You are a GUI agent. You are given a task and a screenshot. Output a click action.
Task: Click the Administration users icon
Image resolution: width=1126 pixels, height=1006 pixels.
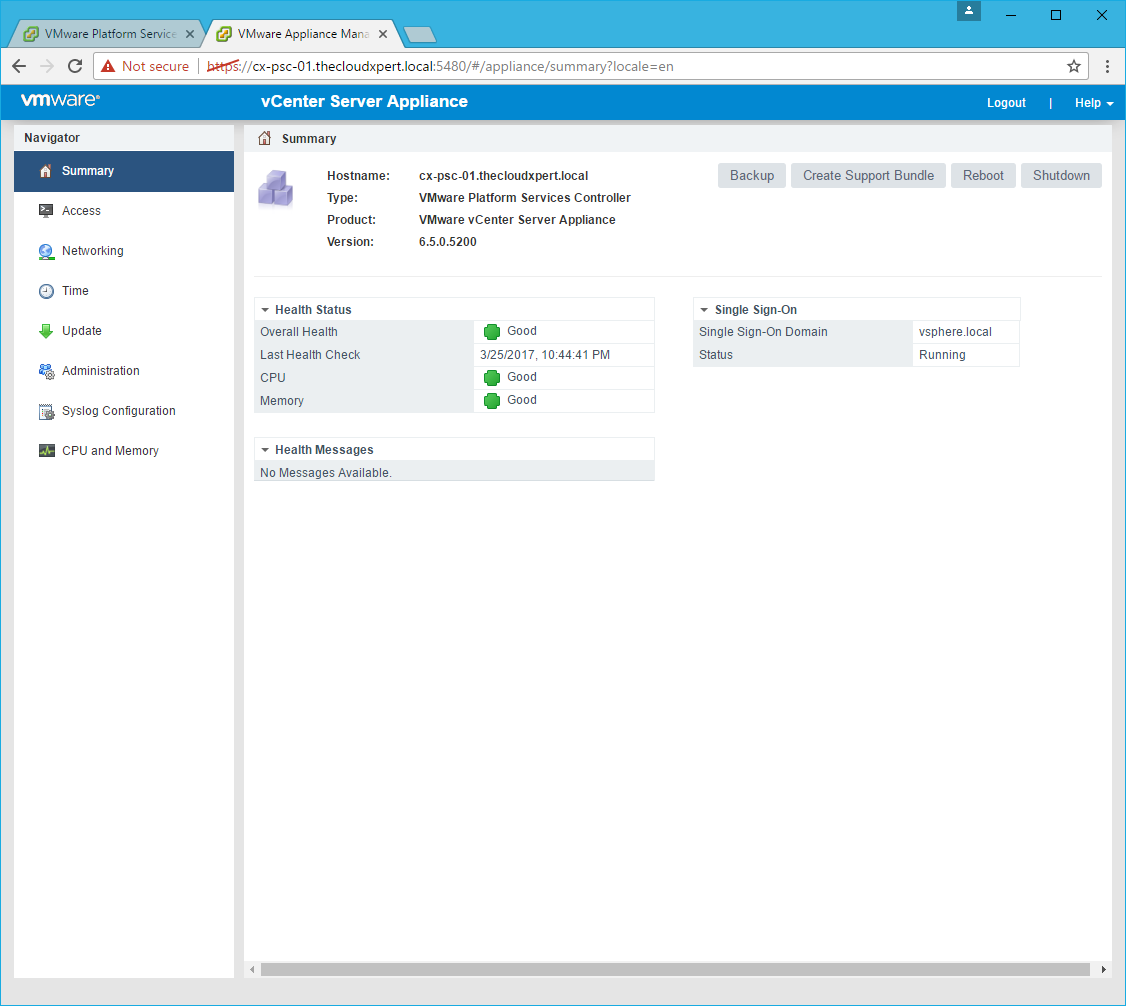coord(46,371)
